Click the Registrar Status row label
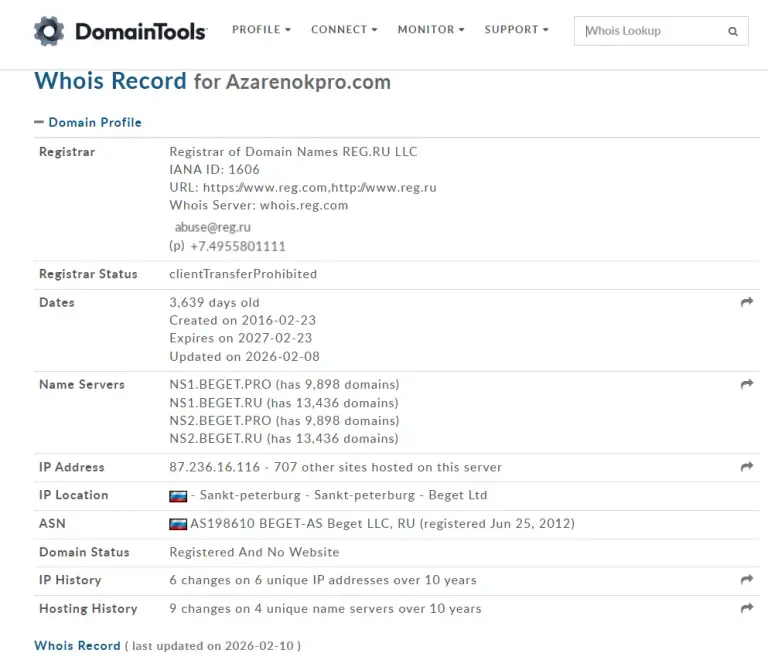 pos(88,274)
